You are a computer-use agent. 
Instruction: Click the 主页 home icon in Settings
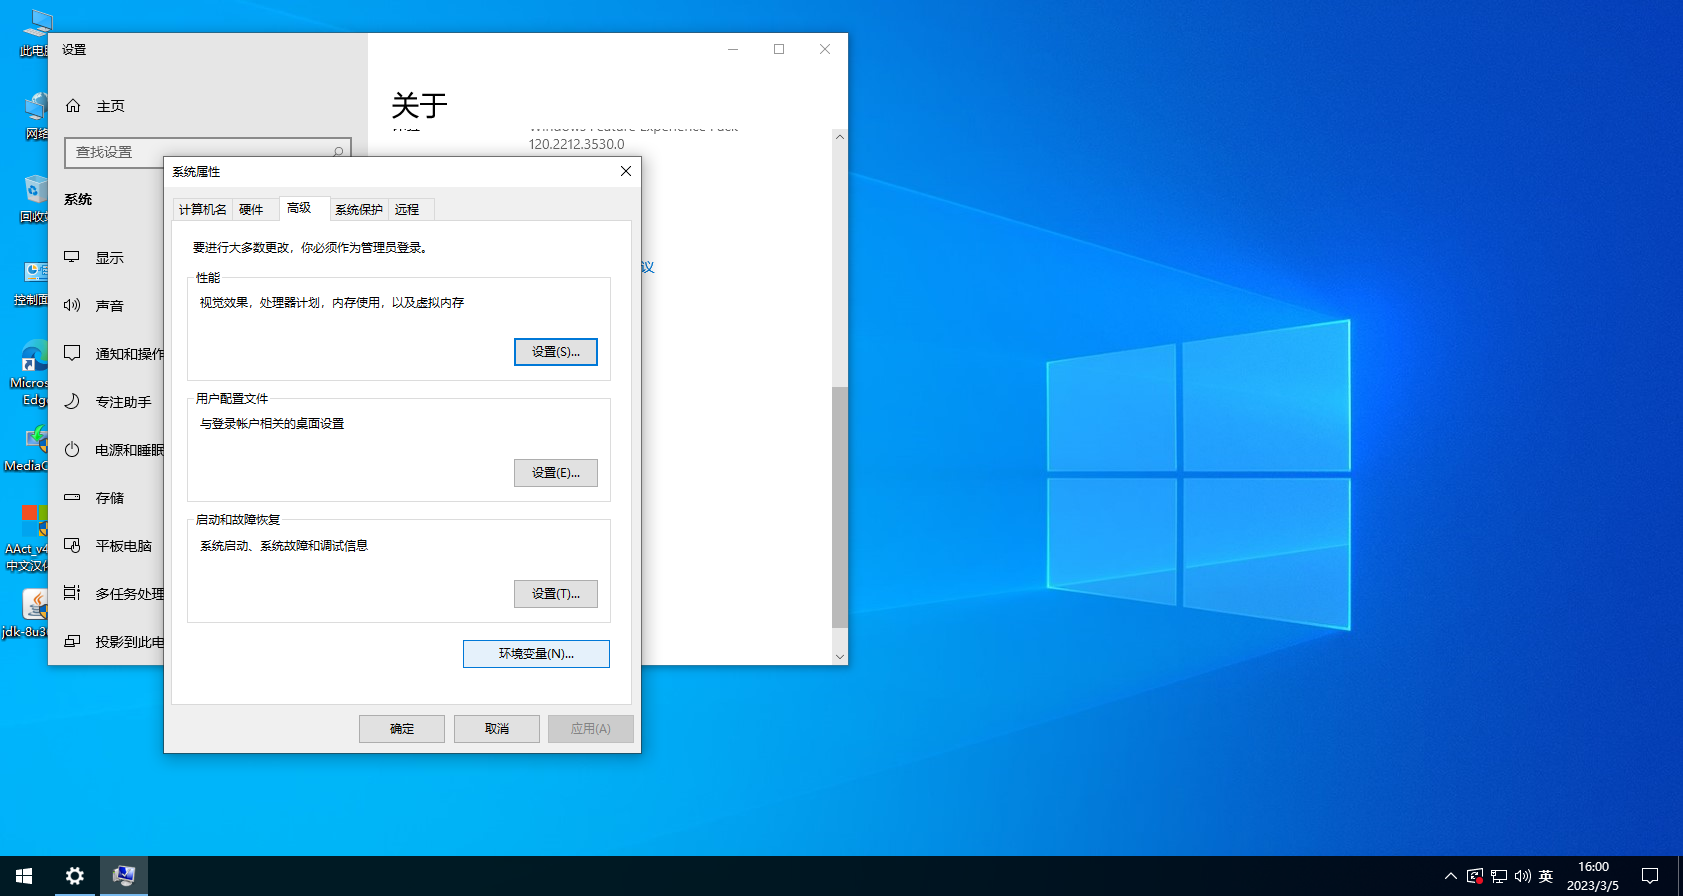click(73, 106)
